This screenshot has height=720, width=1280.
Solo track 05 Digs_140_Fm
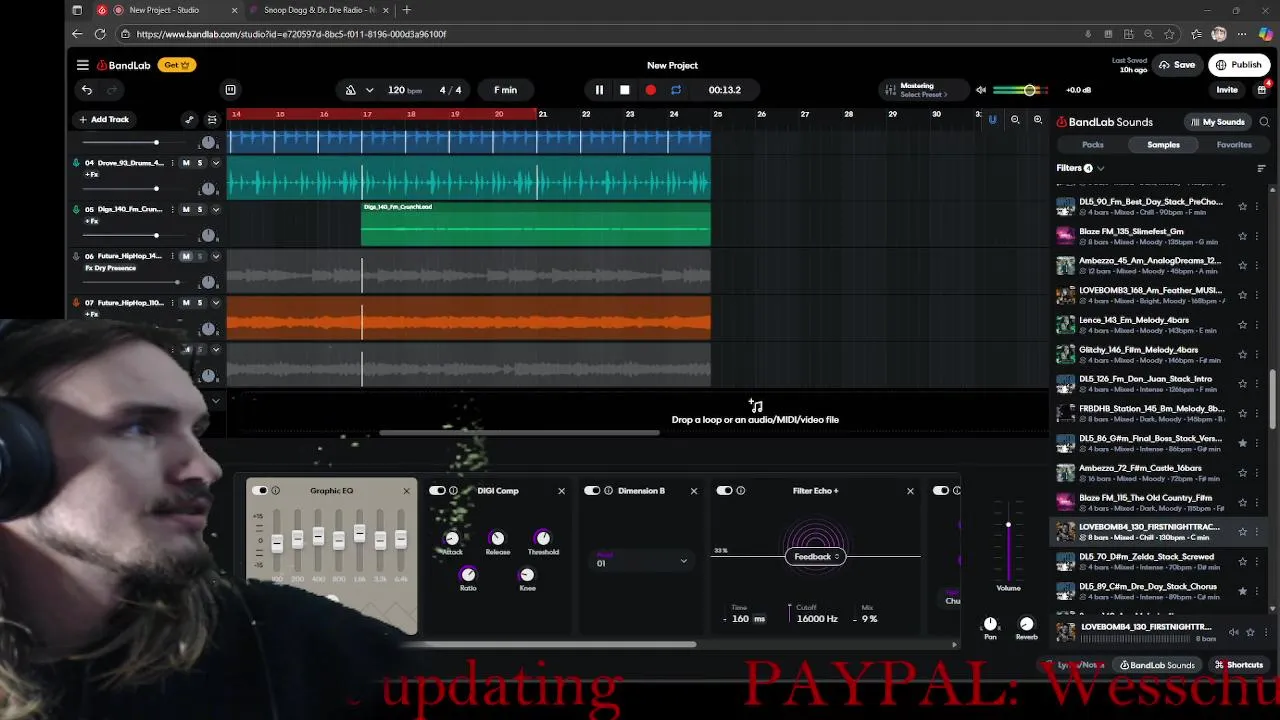coord(199,210)
